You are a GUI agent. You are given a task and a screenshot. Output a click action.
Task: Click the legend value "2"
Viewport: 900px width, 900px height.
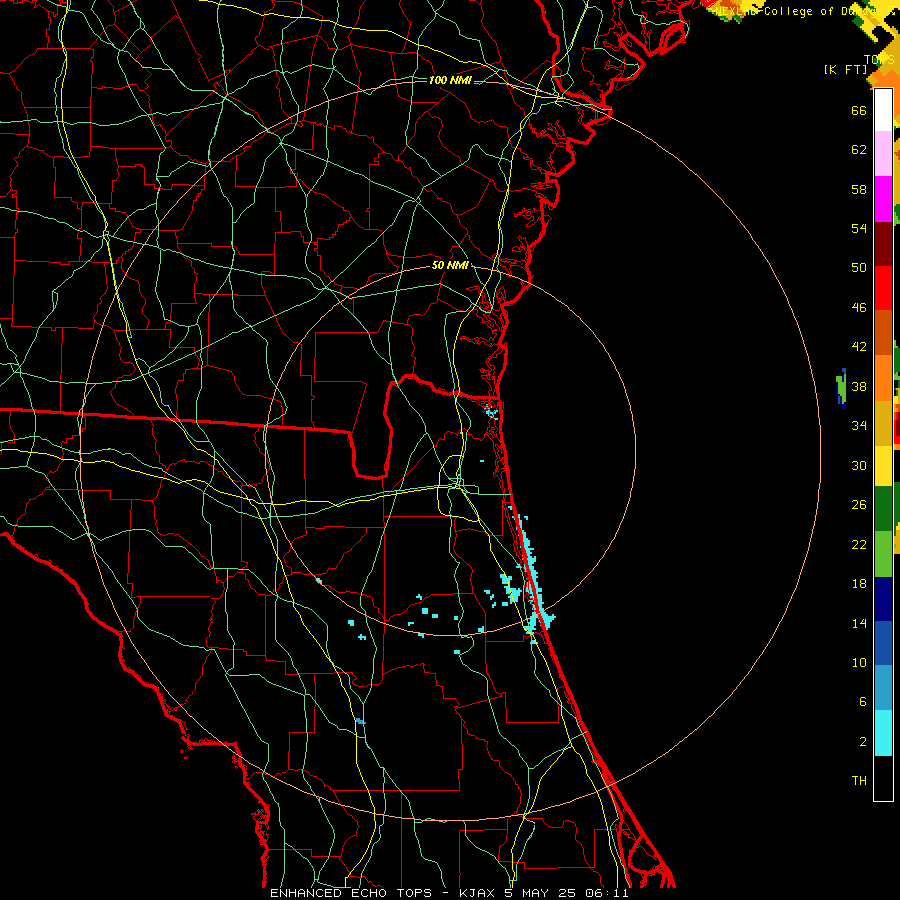click(862, 742)
